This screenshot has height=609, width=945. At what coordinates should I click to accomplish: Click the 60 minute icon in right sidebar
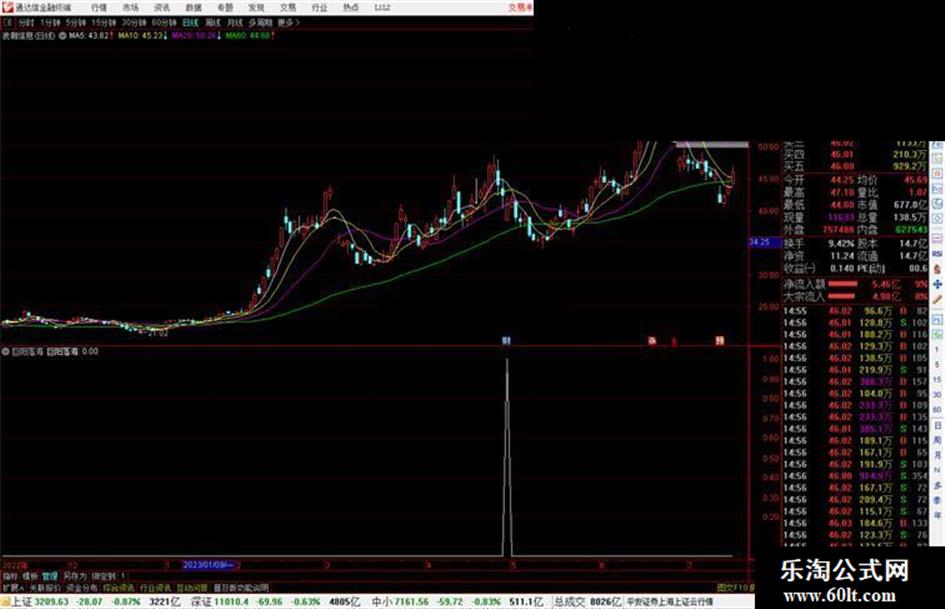click(937, 410)
